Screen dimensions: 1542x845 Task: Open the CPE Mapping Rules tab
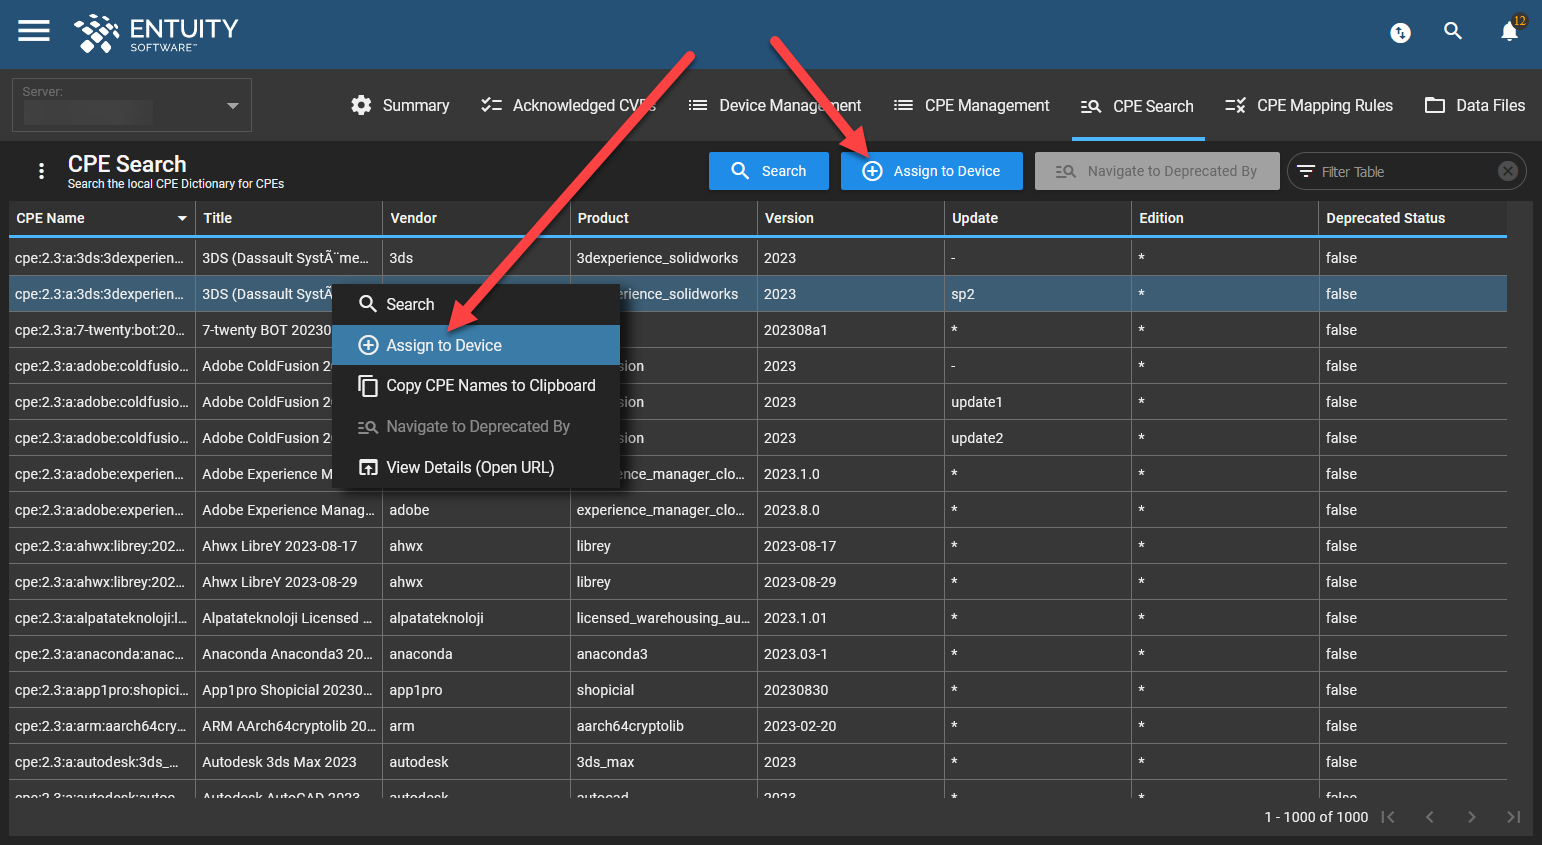click(x=1309, y=105)
